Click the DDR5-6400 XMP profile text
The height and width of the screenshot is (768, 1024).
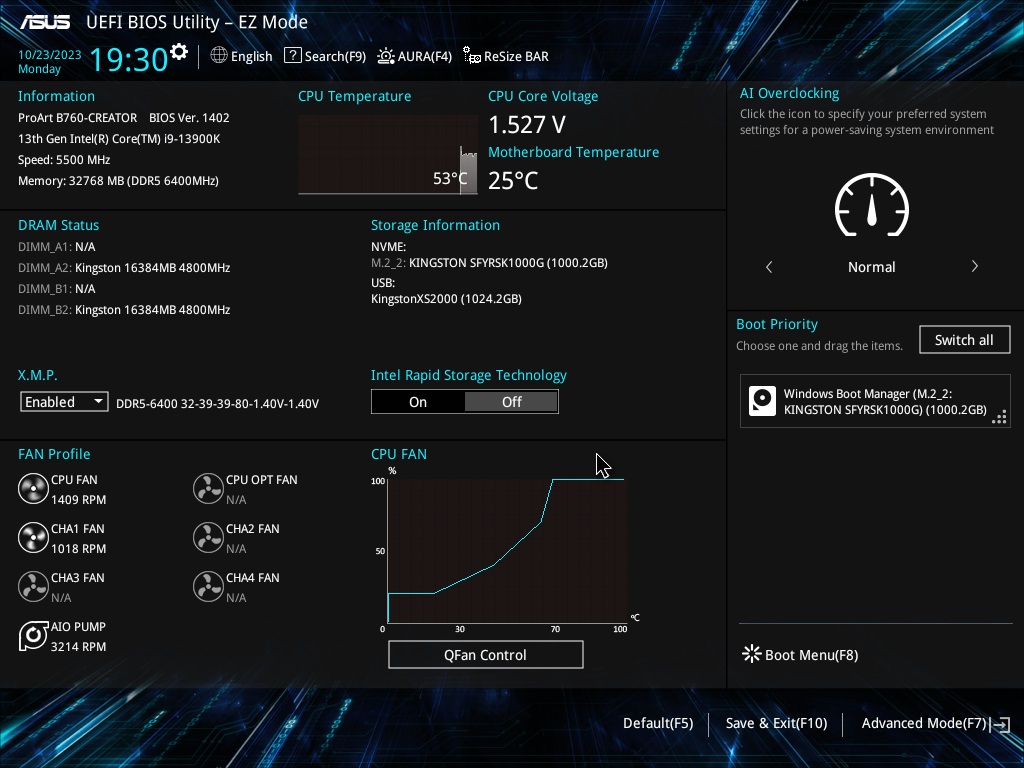(x=217, y=404)
